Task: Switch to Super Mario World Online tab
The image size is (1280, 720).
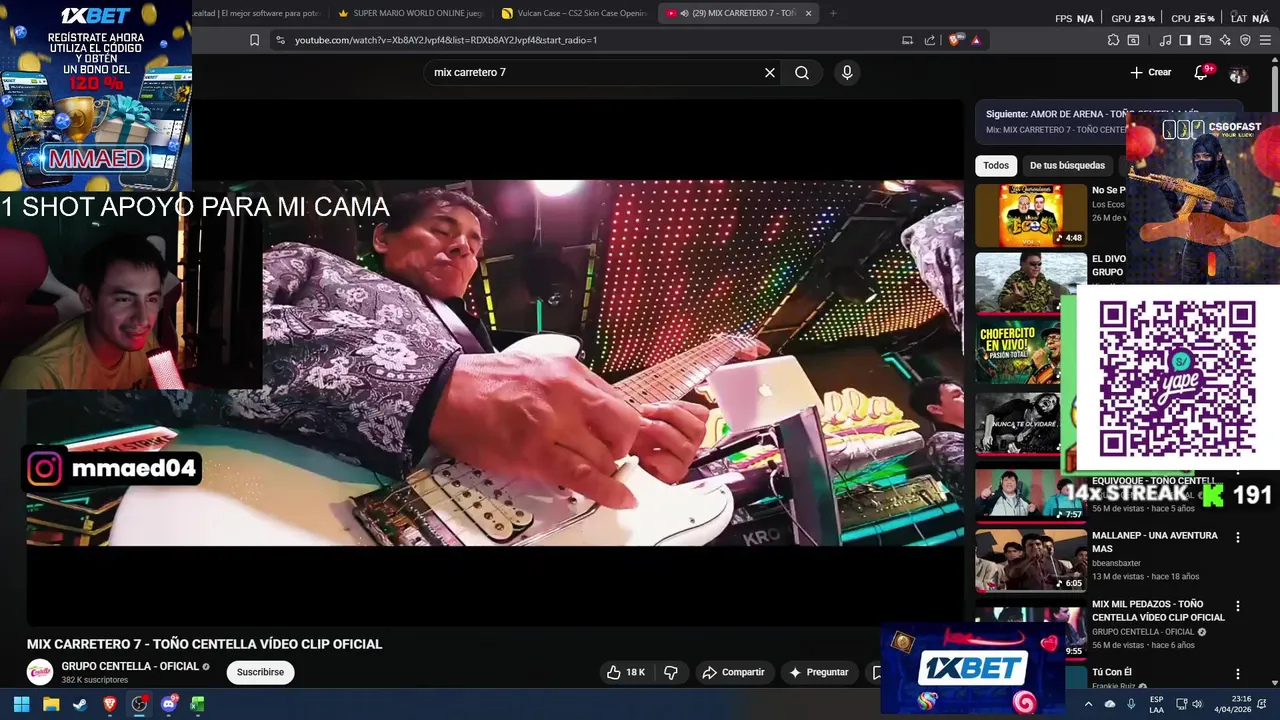Action: coord(410,13)
